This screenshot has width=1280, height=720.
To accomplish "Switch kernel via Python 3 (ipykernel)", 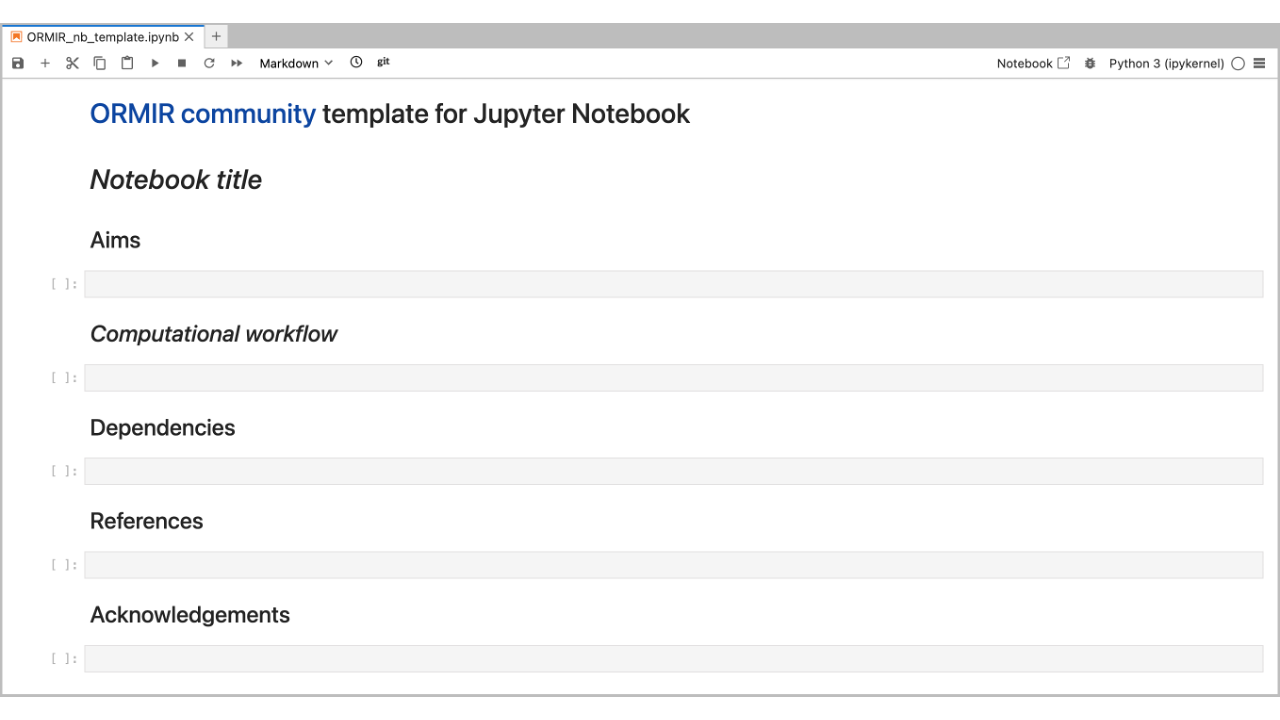I will point(1166,63).
